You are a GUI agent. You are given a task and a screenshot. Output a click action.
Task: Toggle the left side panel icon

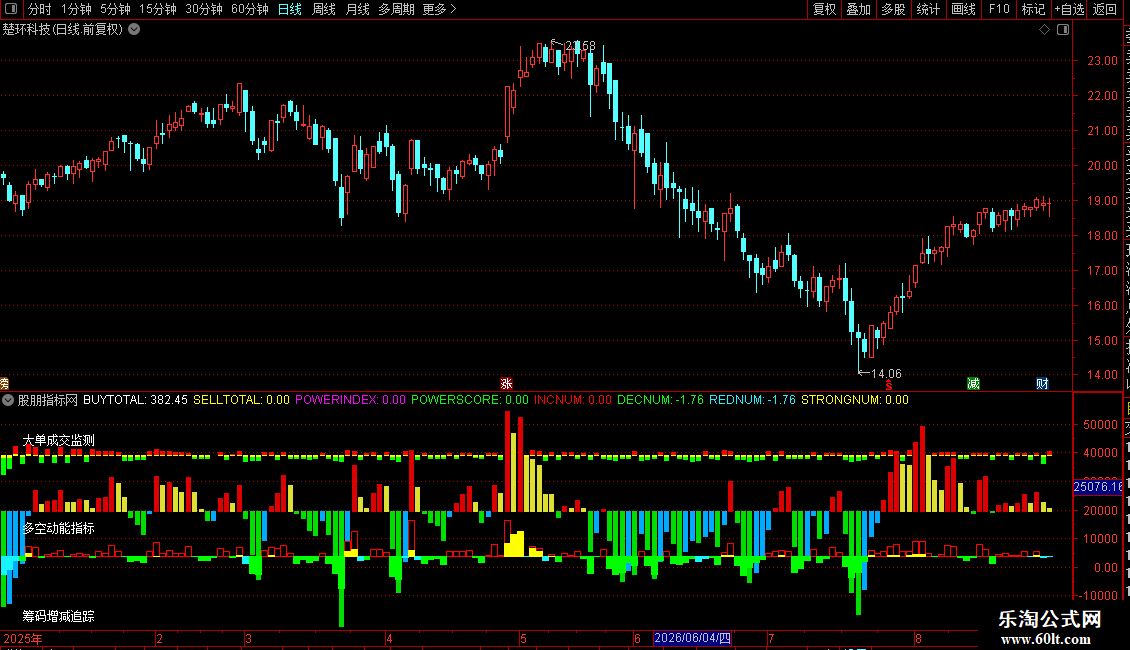(x=11, y=9)
